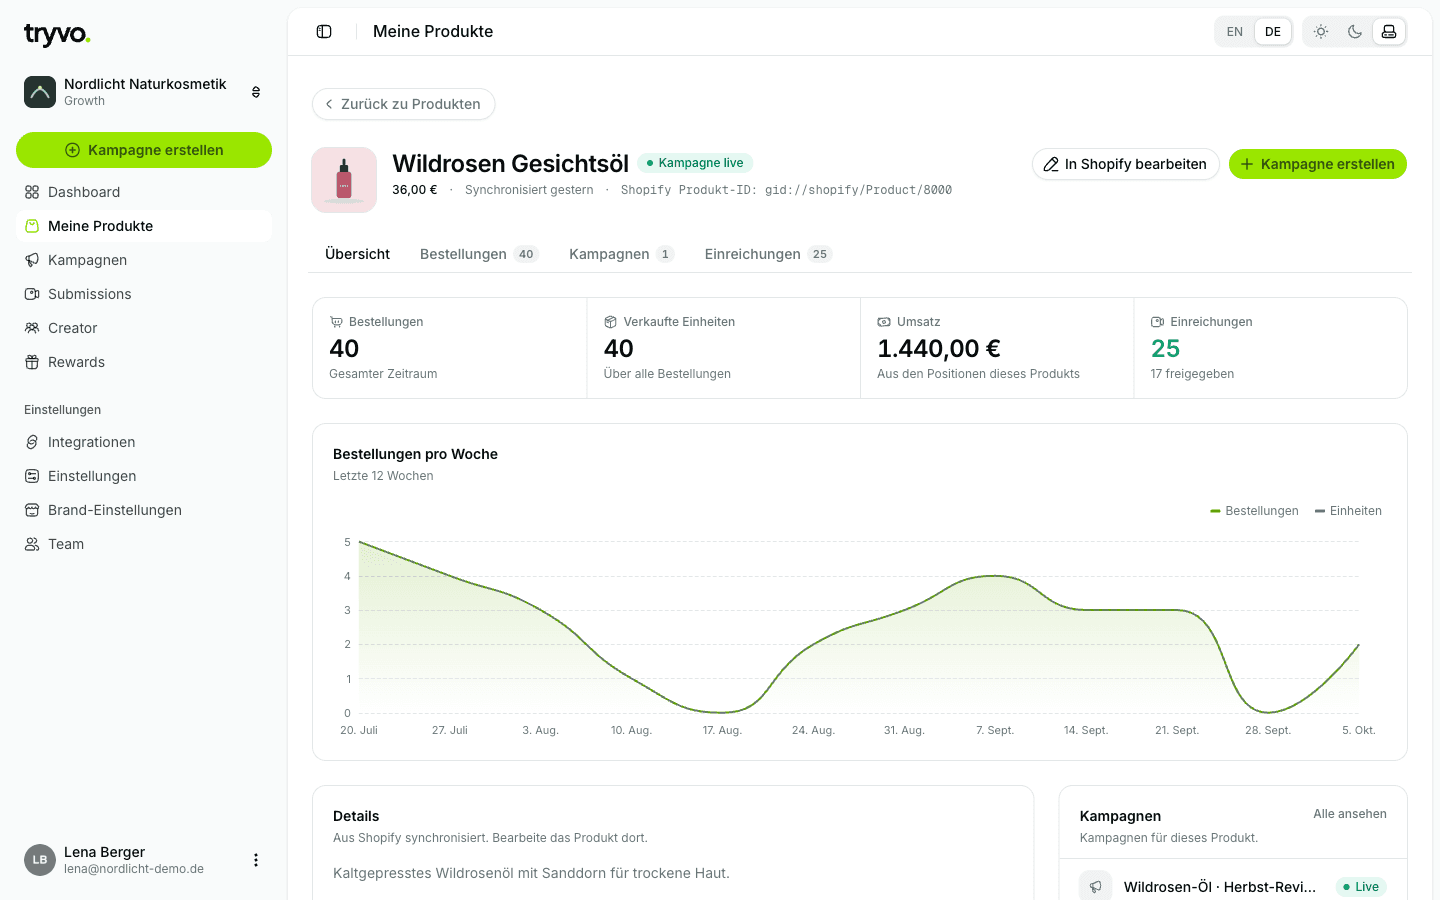Toggle the sidebar panel icon

coord(324,32)
